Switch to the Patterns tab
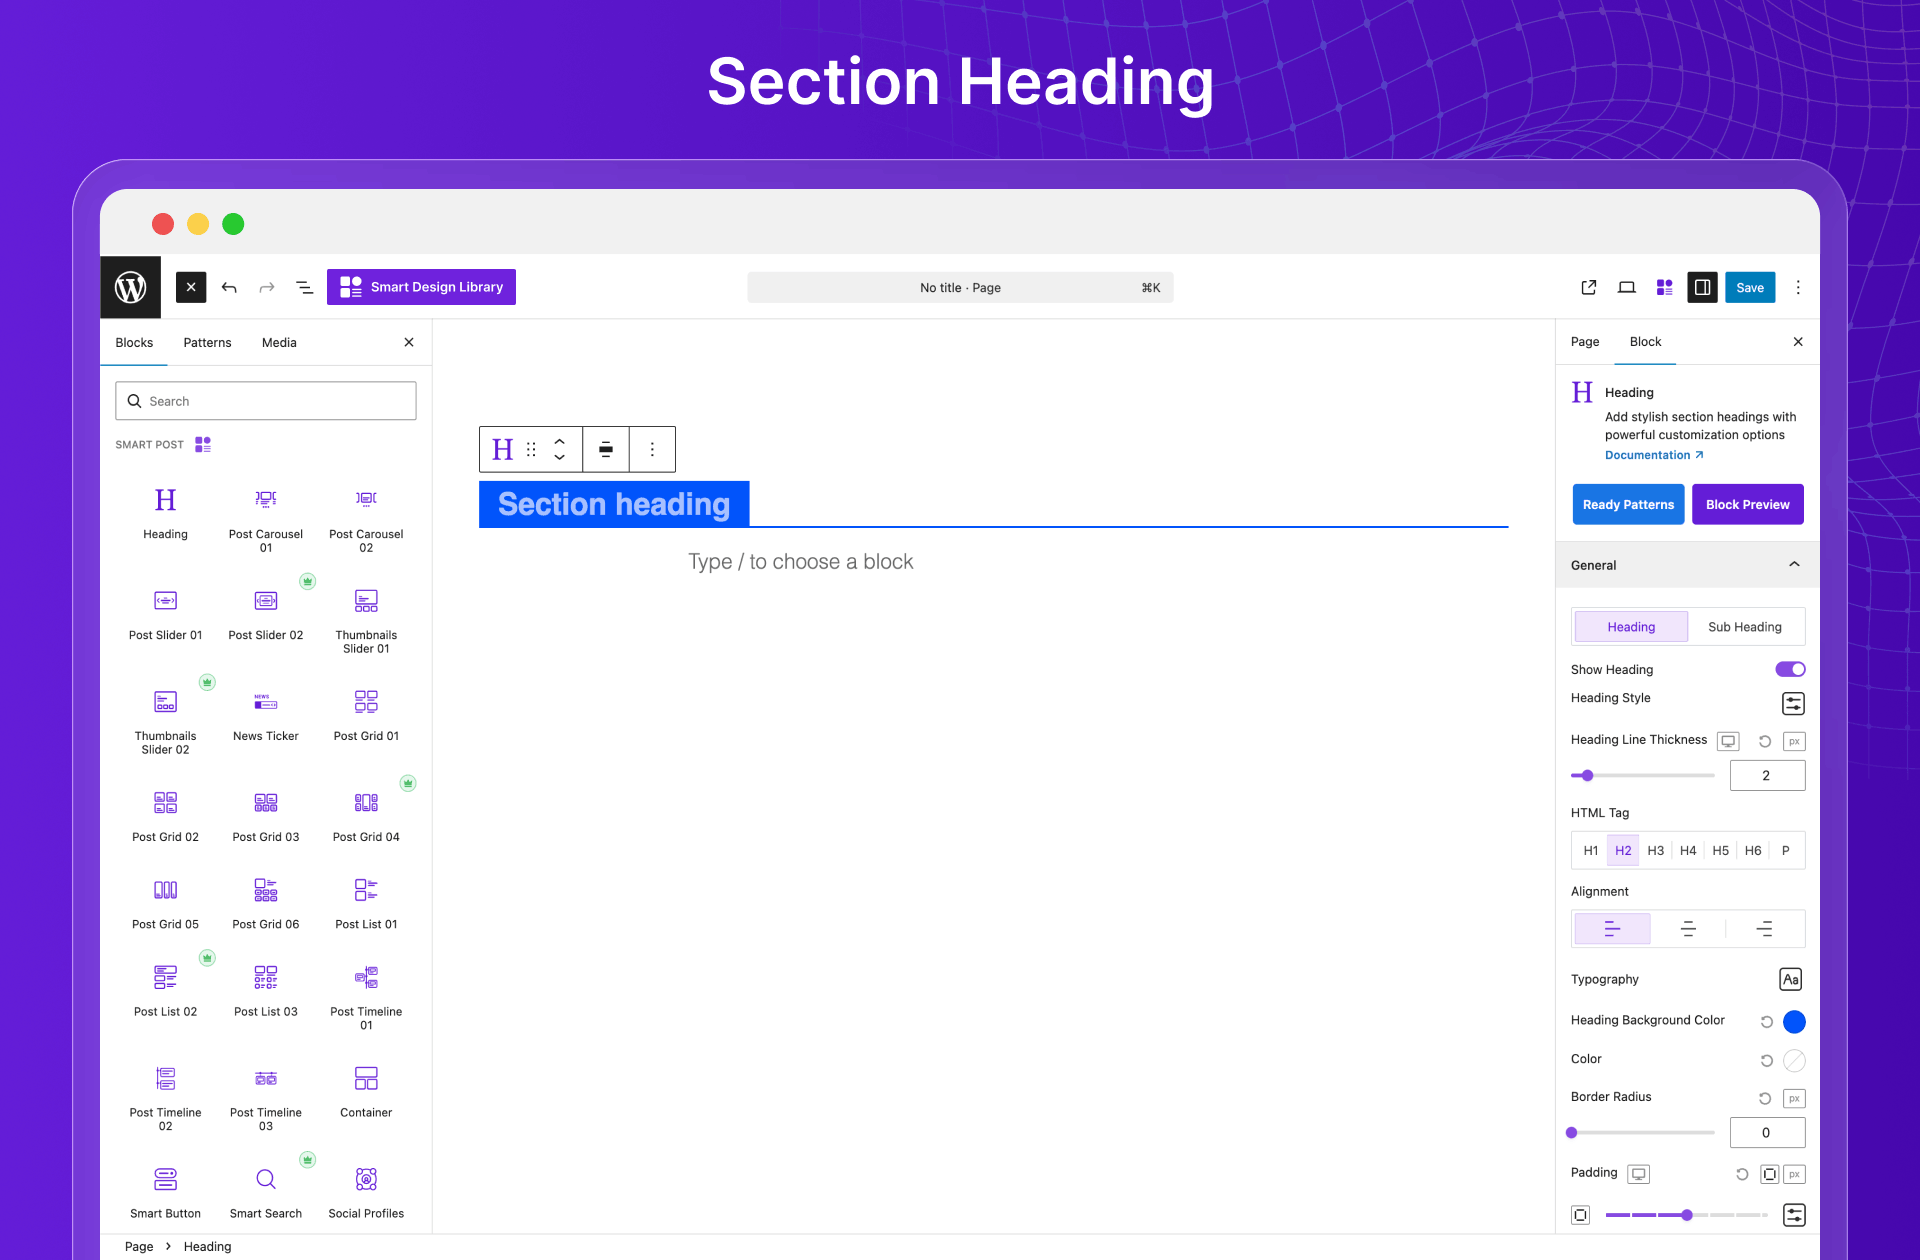 click(x=207, y=342)
